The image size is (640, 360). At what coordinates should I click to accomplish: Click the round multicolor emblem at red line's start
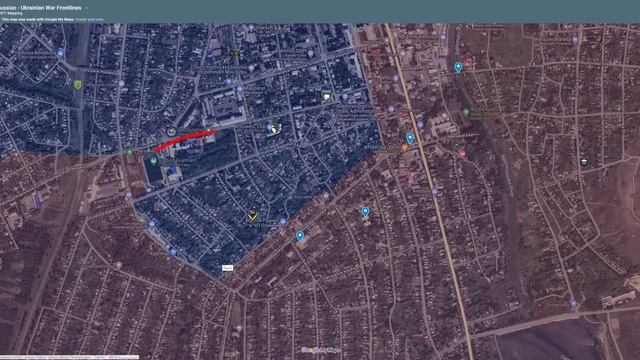171,132
